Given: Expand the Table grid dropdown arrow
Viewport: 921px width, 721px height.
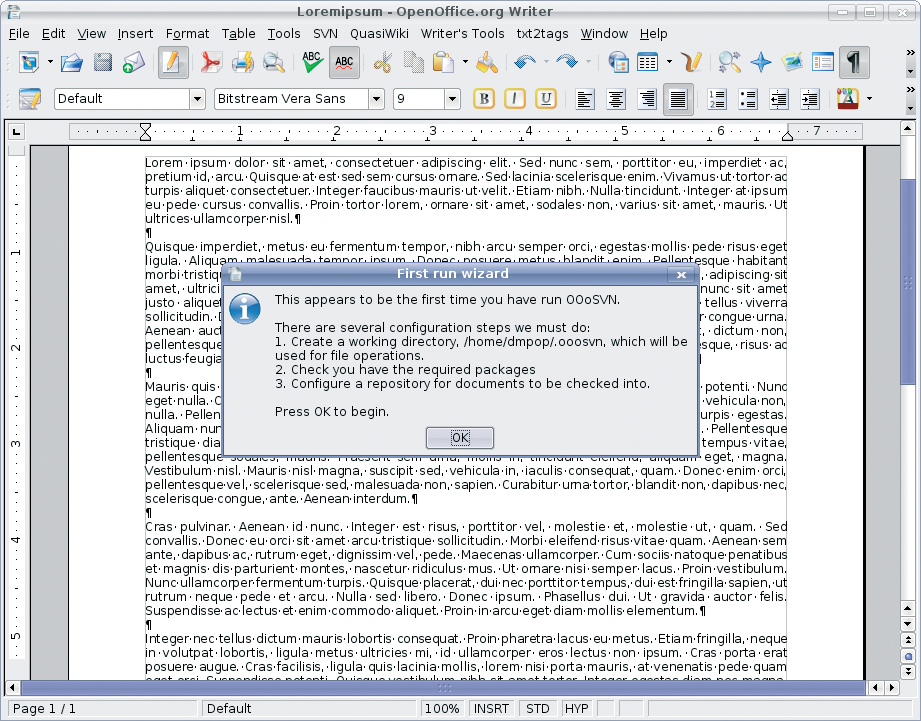Looking at the screenshot, I should click(668, 62).
